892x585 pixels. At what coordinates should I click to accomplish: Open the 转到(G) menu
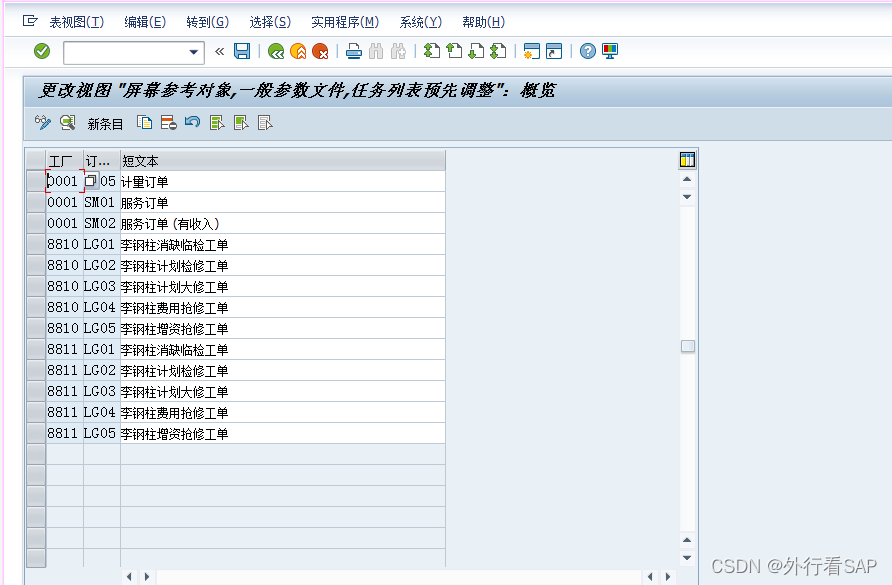pyautogui.click(x=208, y=22)
